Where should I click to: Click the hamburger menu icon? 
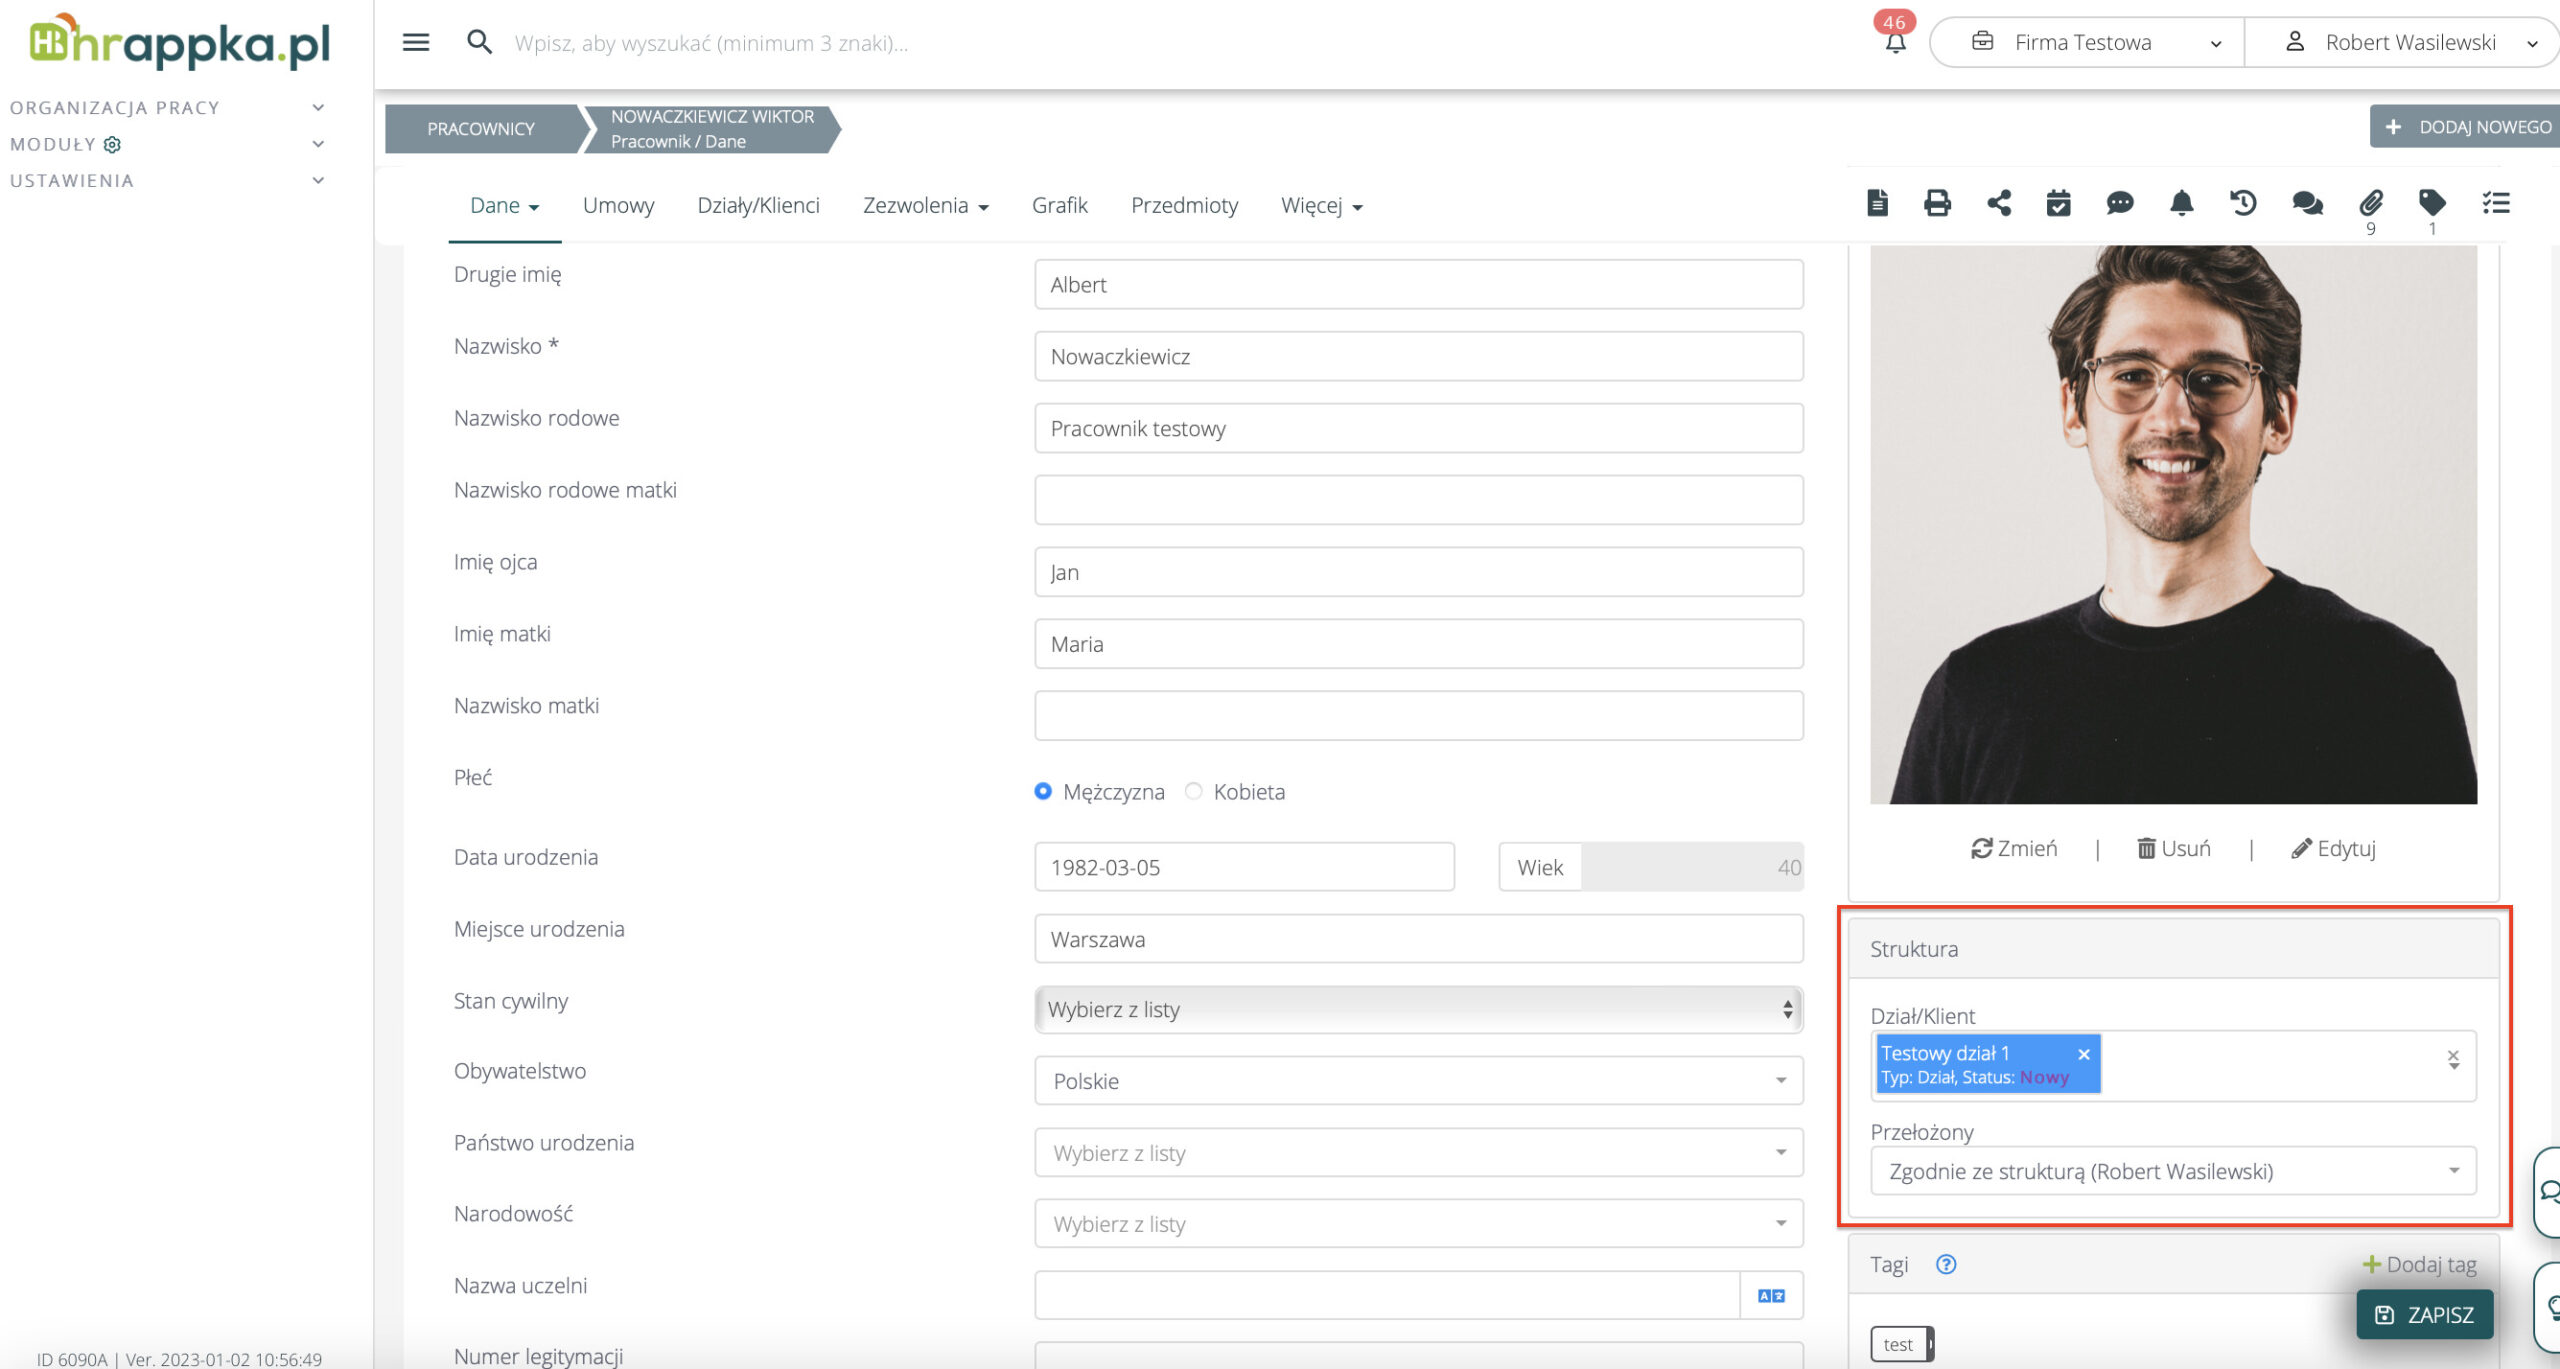(416, 42)
